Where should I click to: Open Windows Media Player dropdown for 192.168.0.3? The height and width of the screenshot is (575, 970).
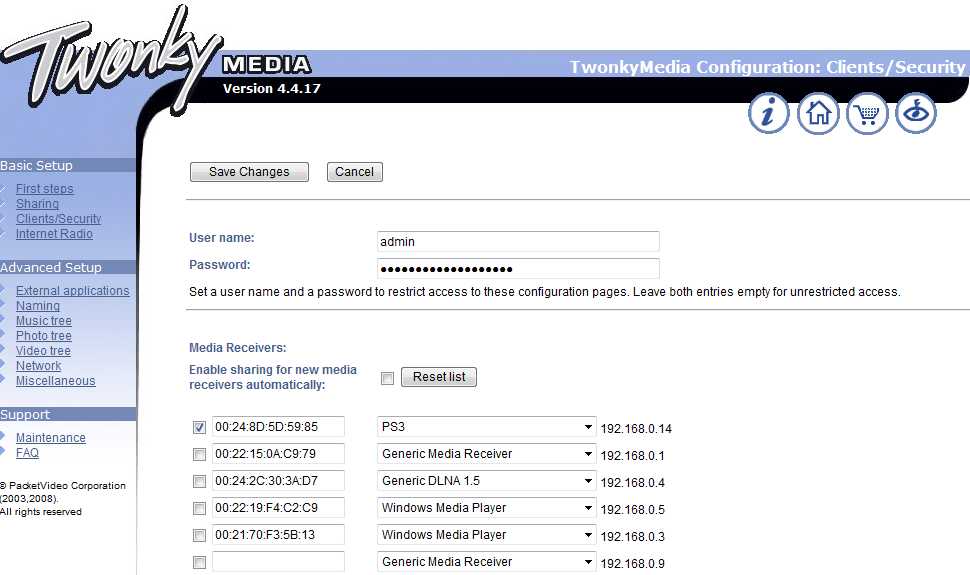coord(486,535)
